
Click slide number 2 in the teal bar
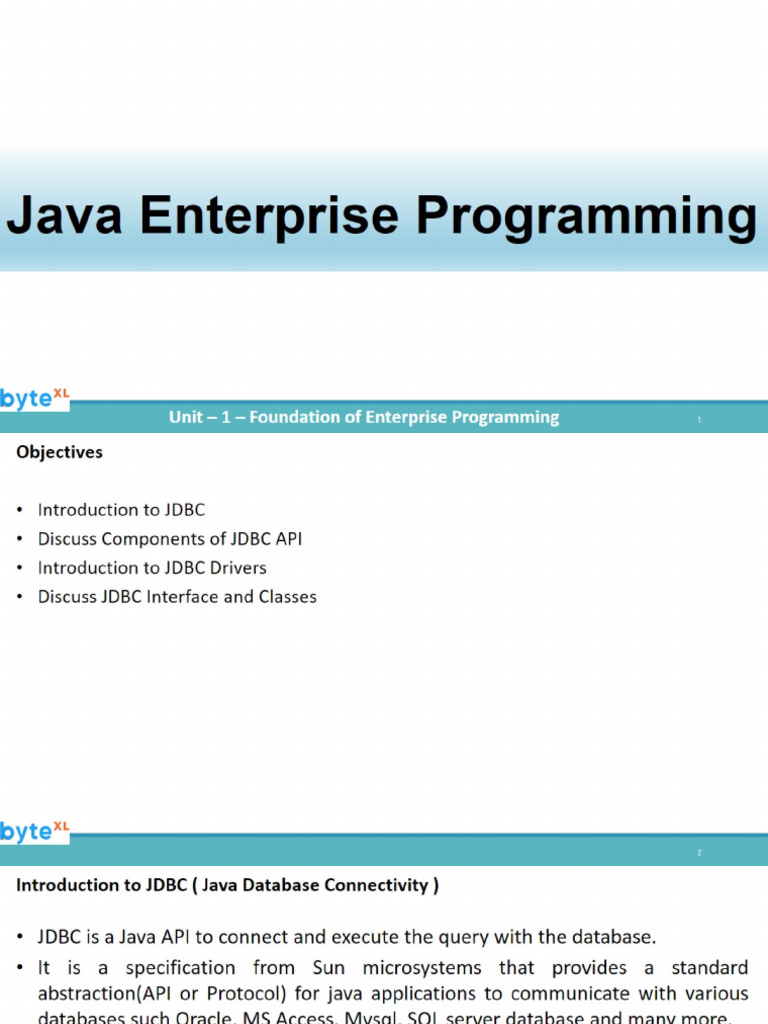point(699,853)
